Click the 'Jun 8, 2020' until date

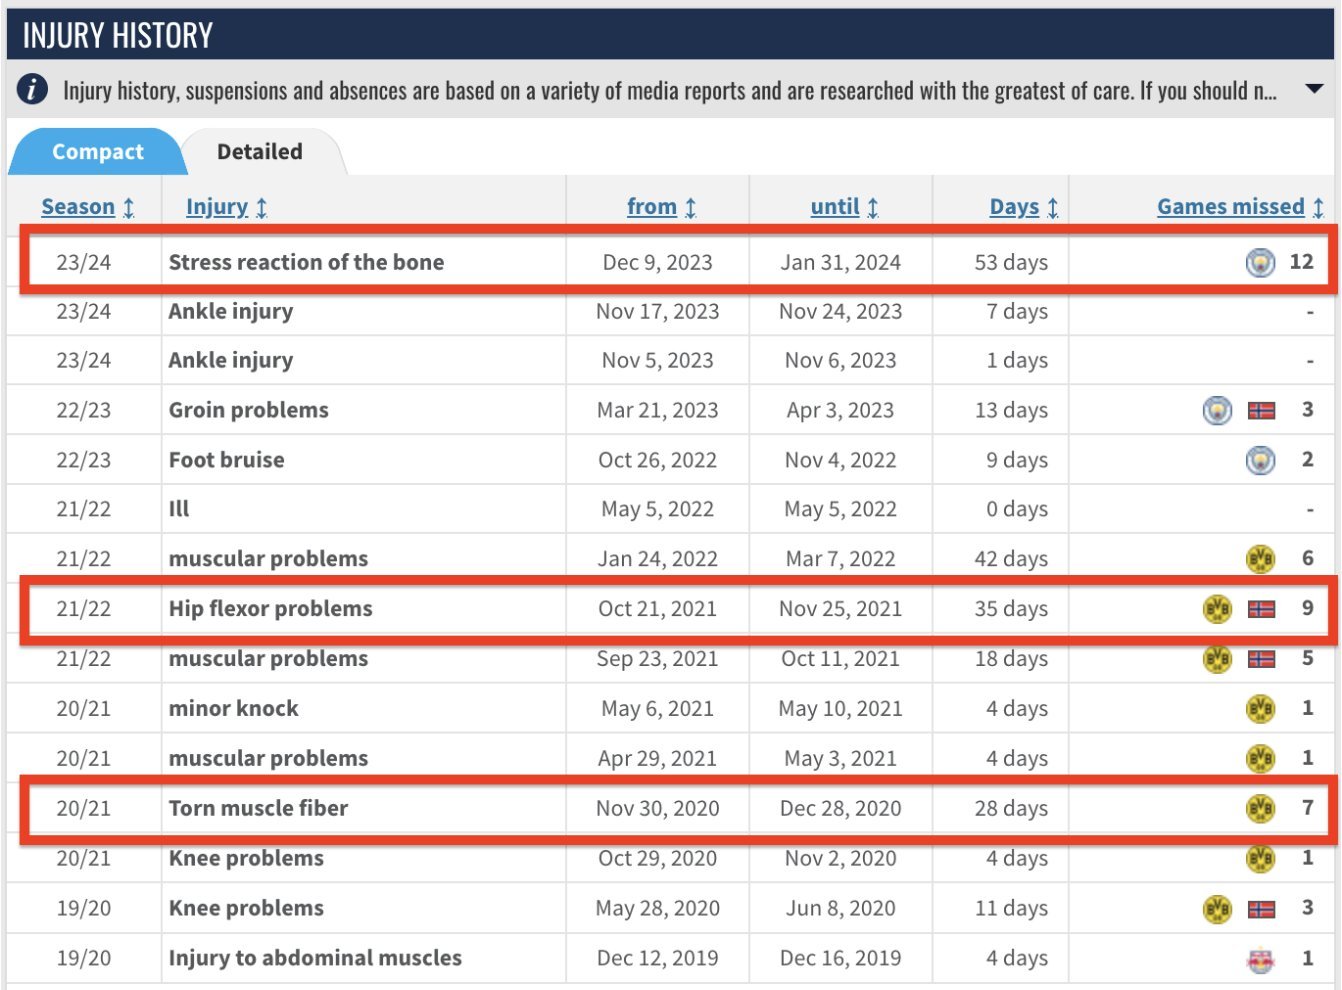coord(840,908)
